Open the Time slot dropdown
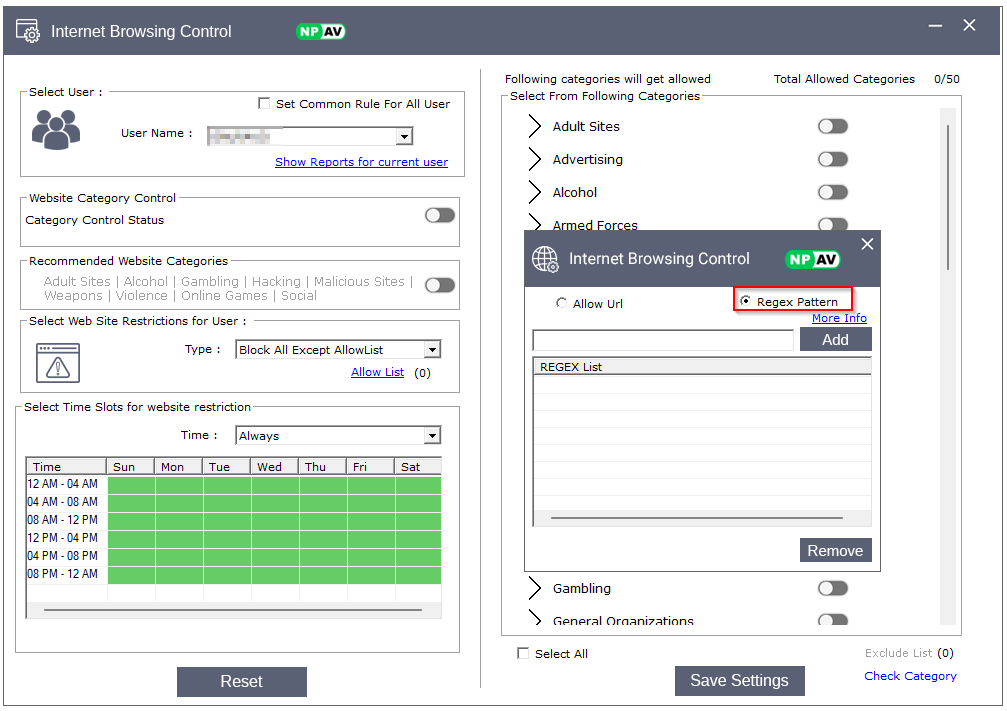Image resolution: width=1007 pixels, height=711 pixels. (x=432, y=436)
